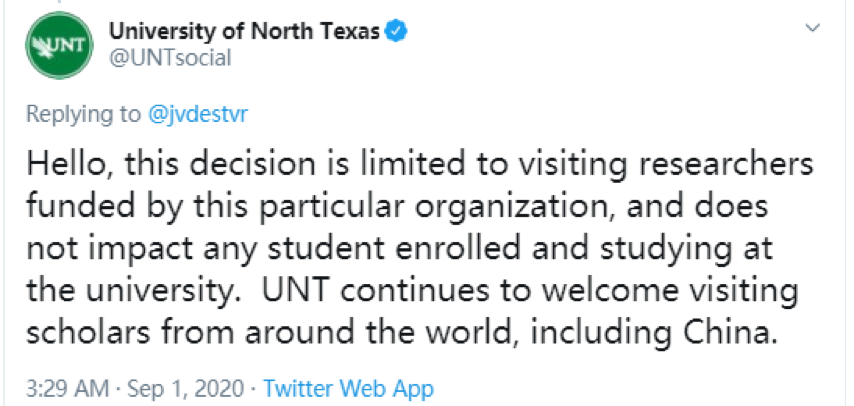Open the University of North Texas profile name
This screenshot has width=854, height=406.
pos(244,31)
